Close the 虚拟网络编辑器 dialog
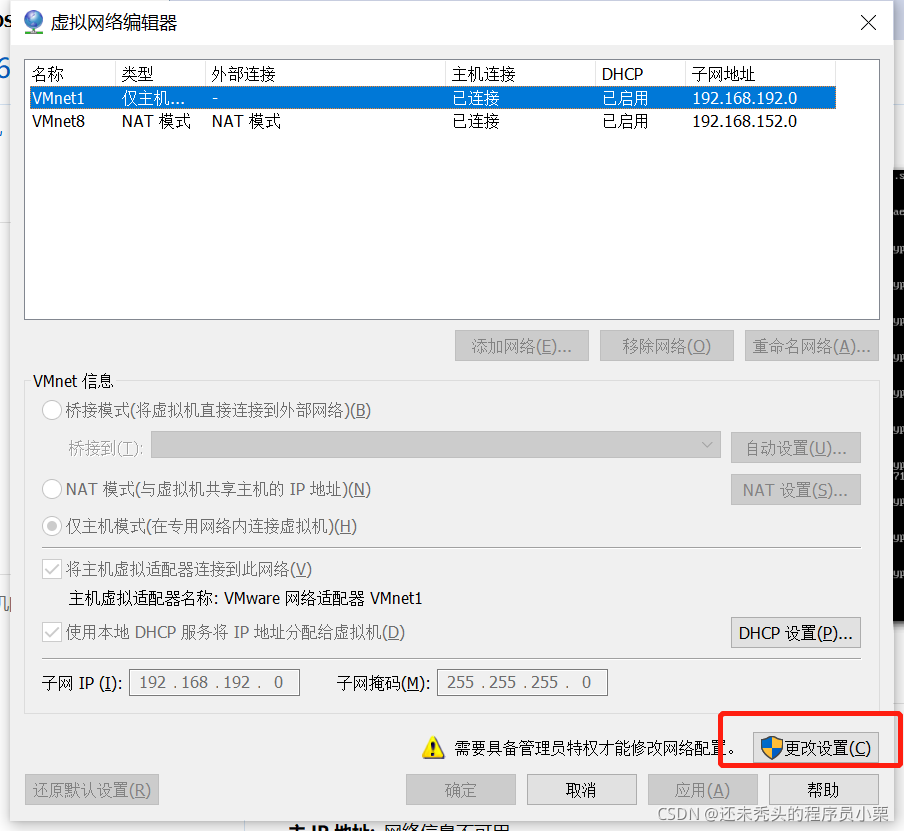The height and width of the screenshot is (831, 904). tap(868, 23)
